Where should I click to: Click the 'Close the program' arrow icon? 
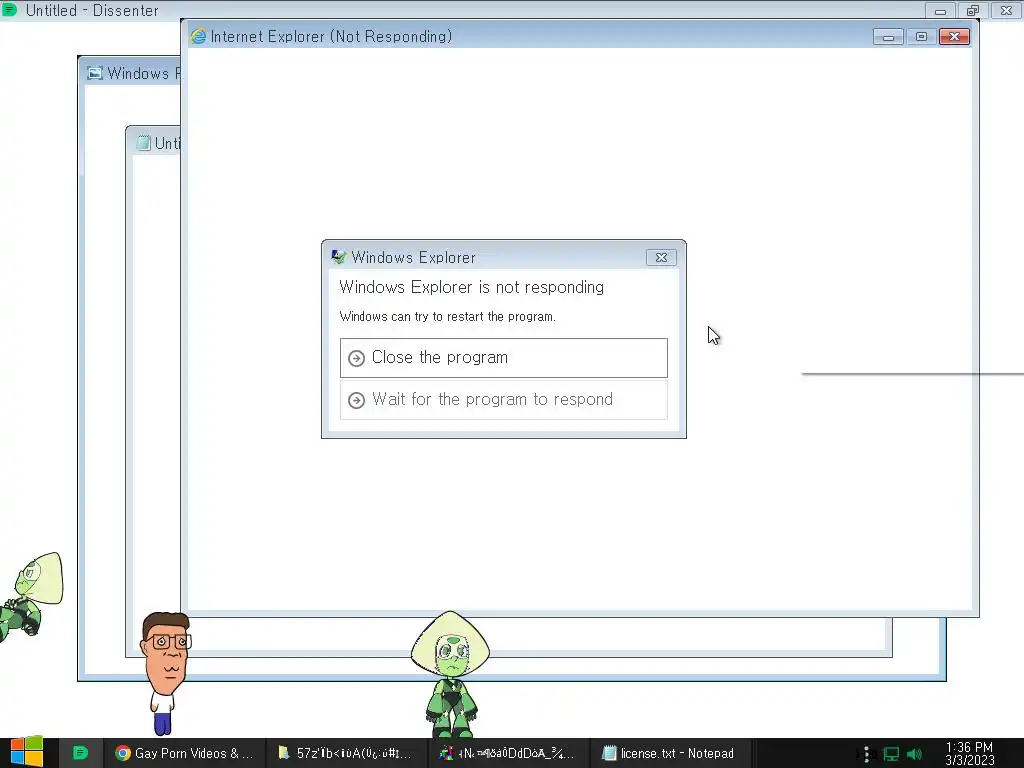pyautogui.click(x=356, y=358)
